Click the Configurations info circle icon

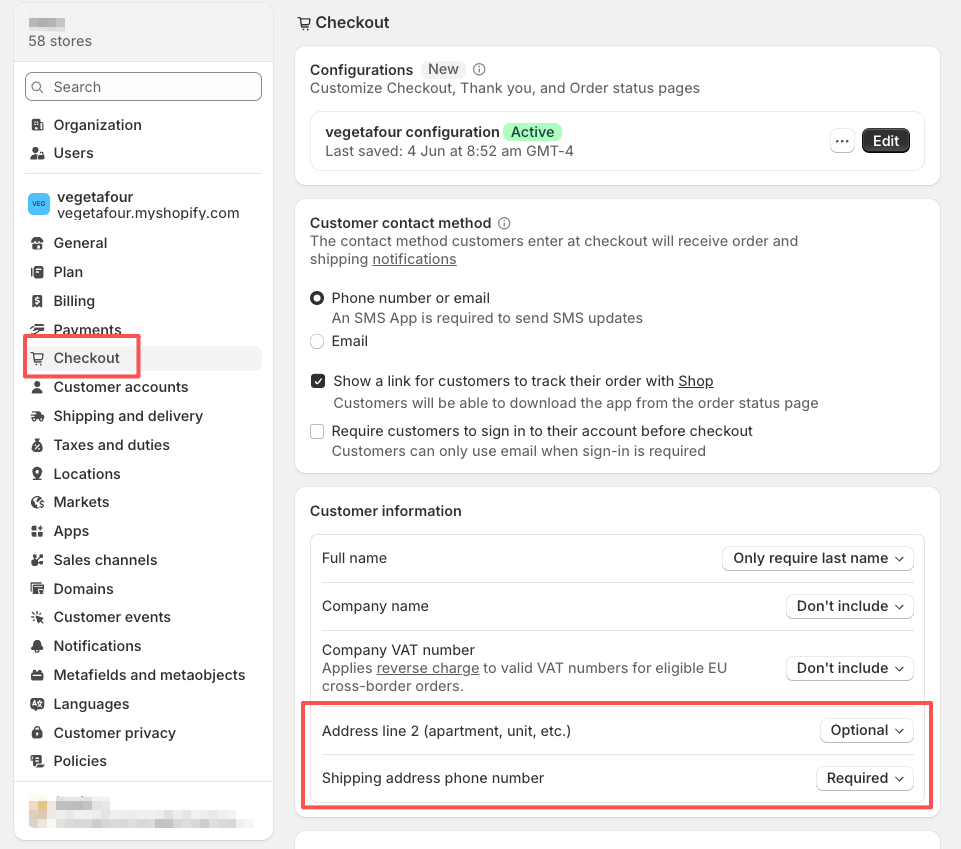point(479,69)
